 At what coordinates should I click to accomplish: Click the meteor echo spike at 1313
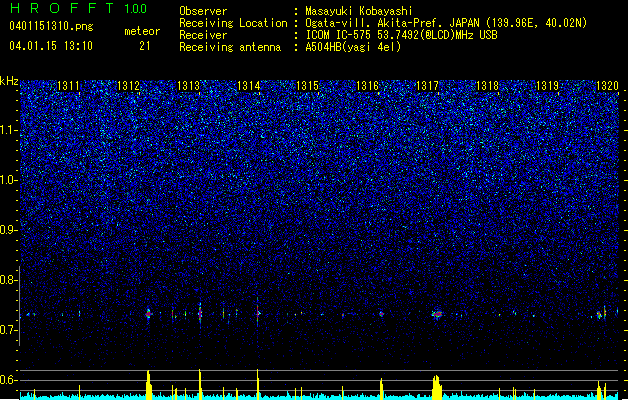coord(200,314)
